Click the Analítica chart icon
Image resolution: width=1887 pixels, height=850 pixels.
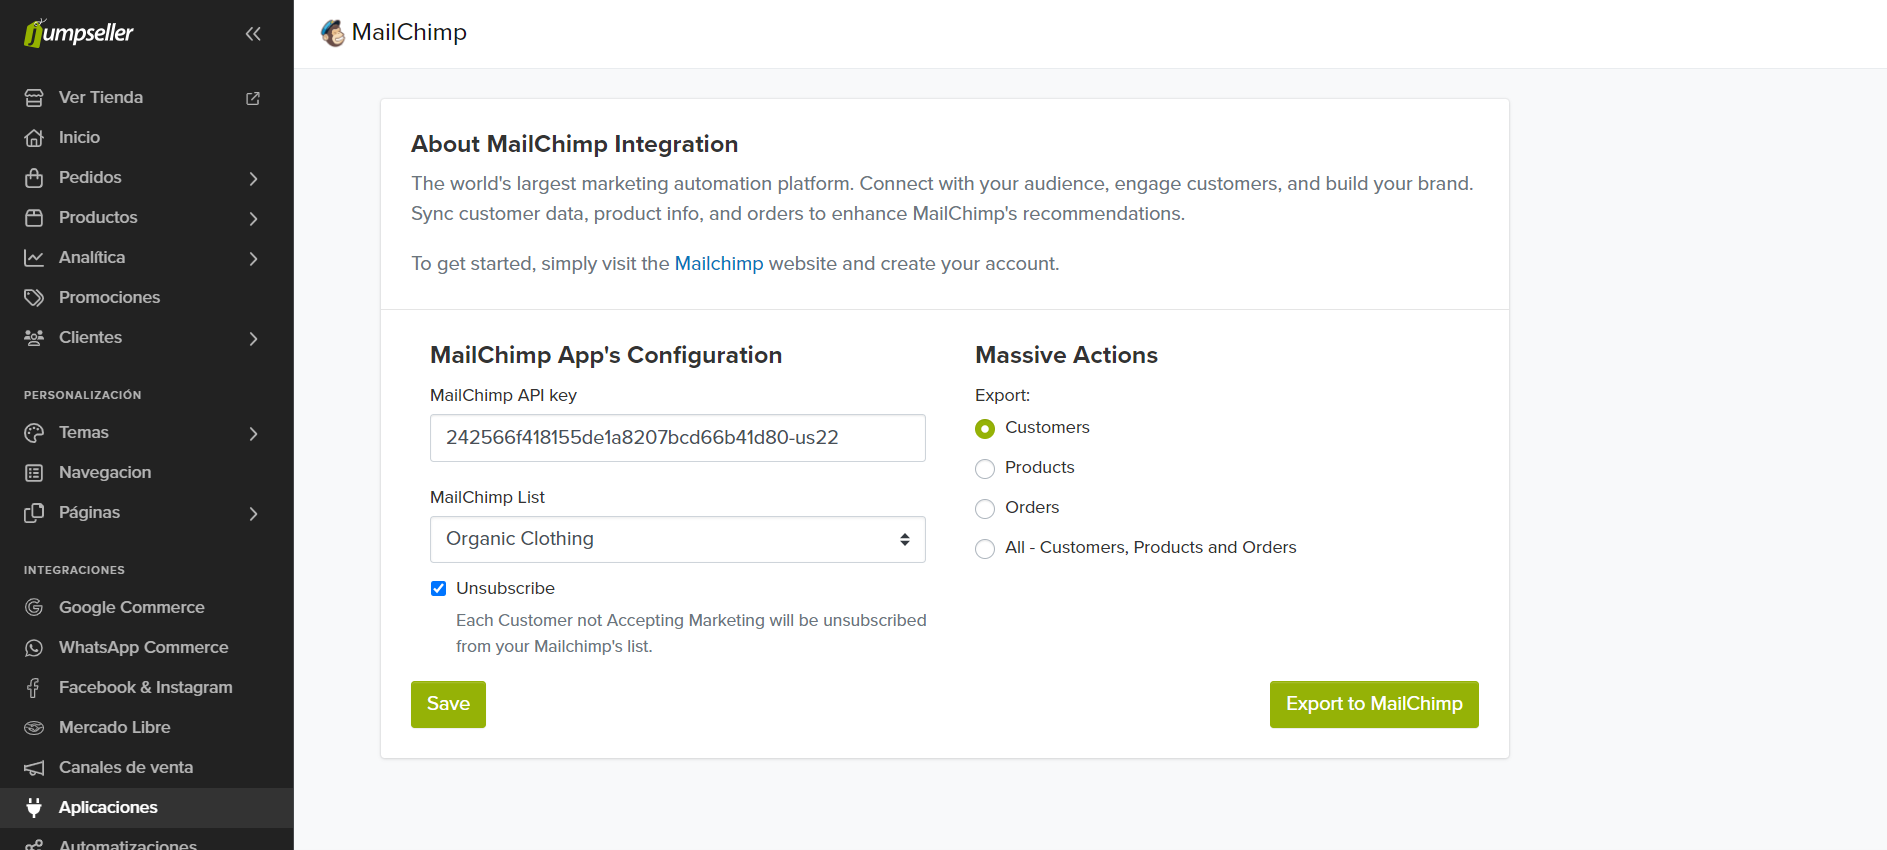(x=34, y=258)
